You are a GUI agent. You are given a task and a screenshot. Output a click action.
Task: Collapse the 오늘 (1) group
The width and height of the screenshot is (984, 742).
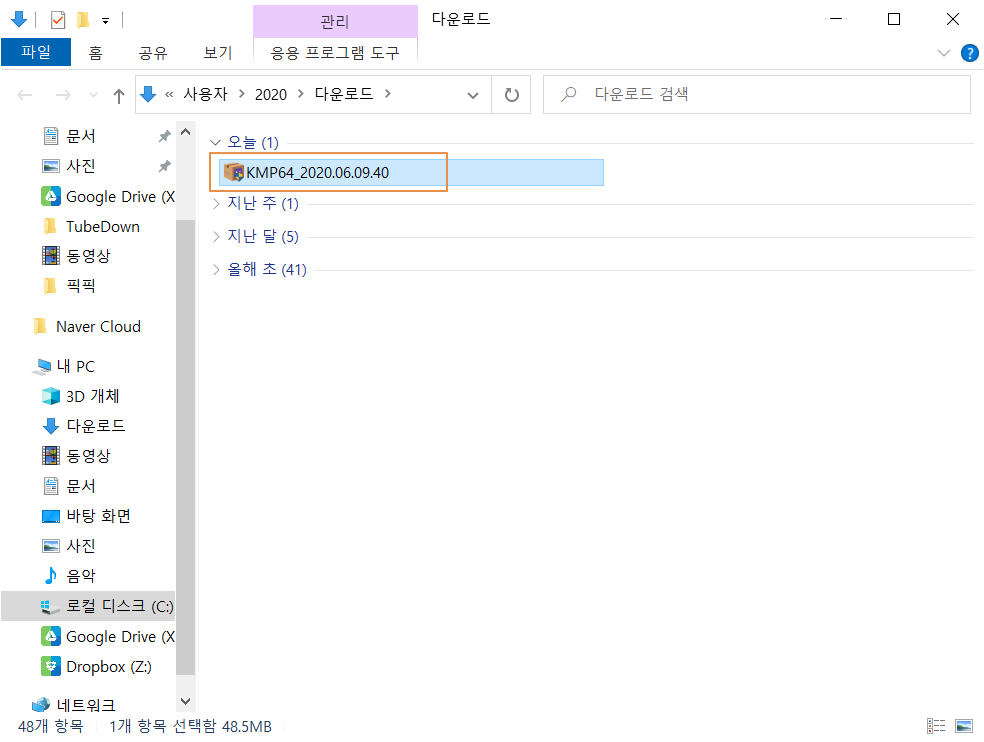coord(215,143)
